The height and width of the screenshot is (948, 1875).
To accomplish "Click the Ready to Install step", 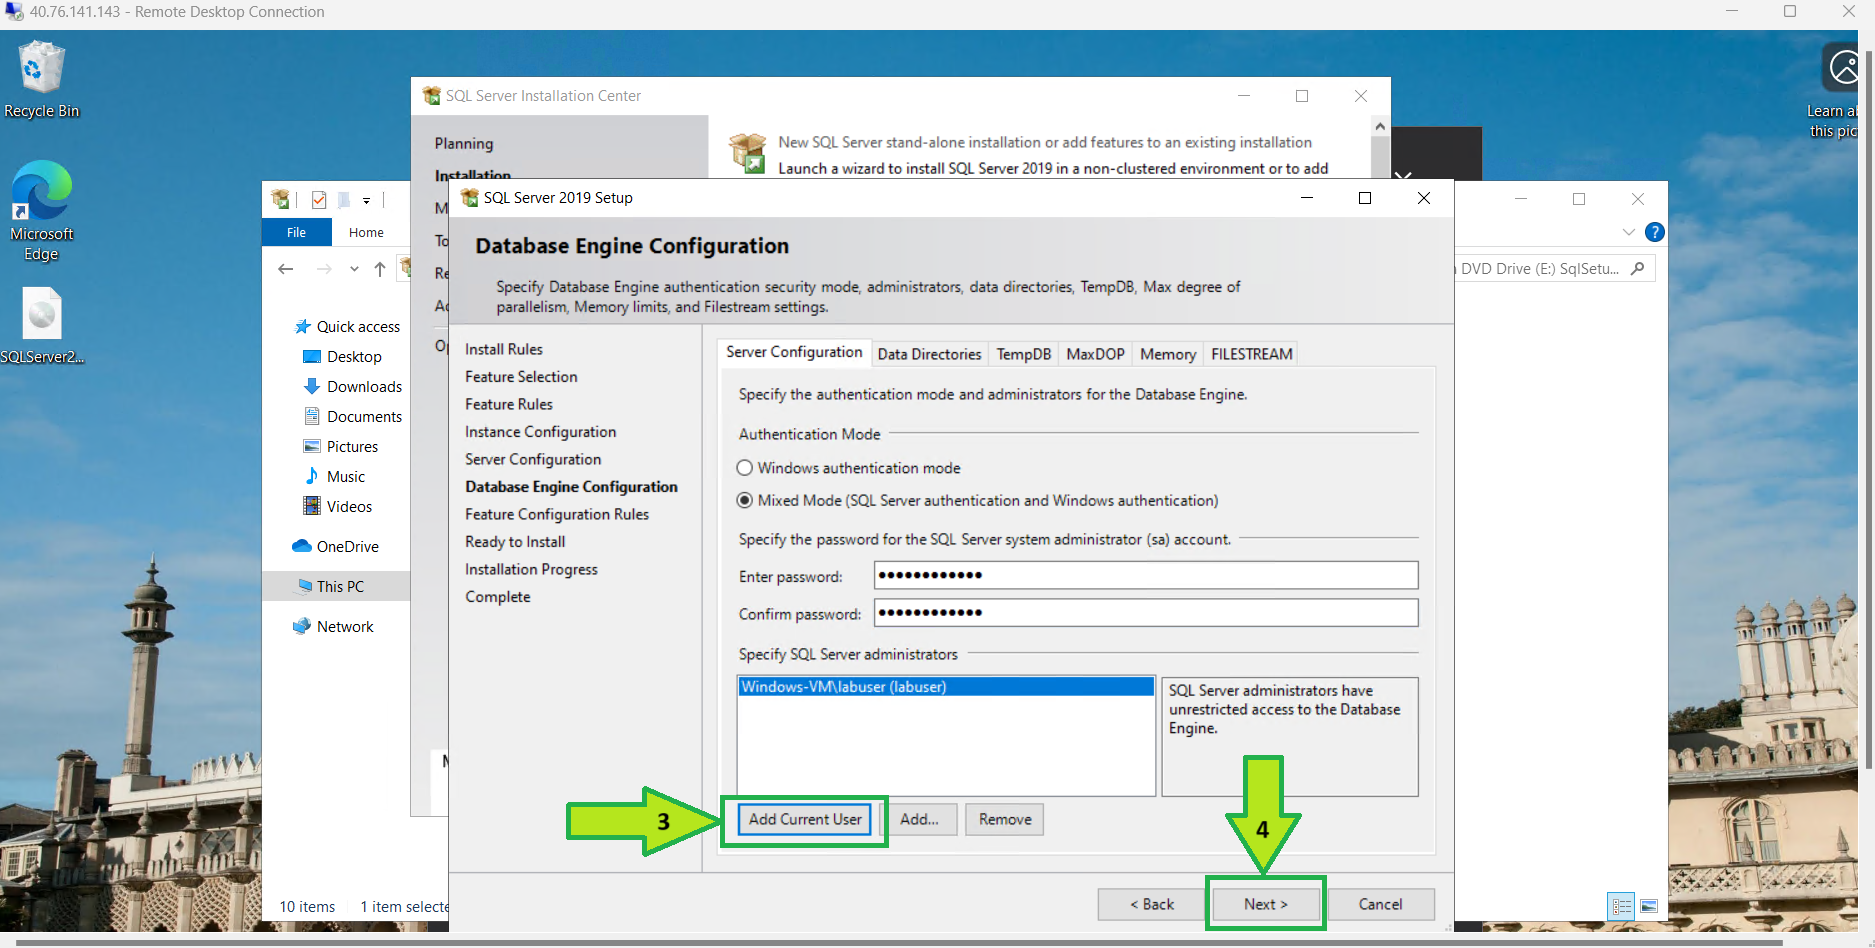I will 515,542.
